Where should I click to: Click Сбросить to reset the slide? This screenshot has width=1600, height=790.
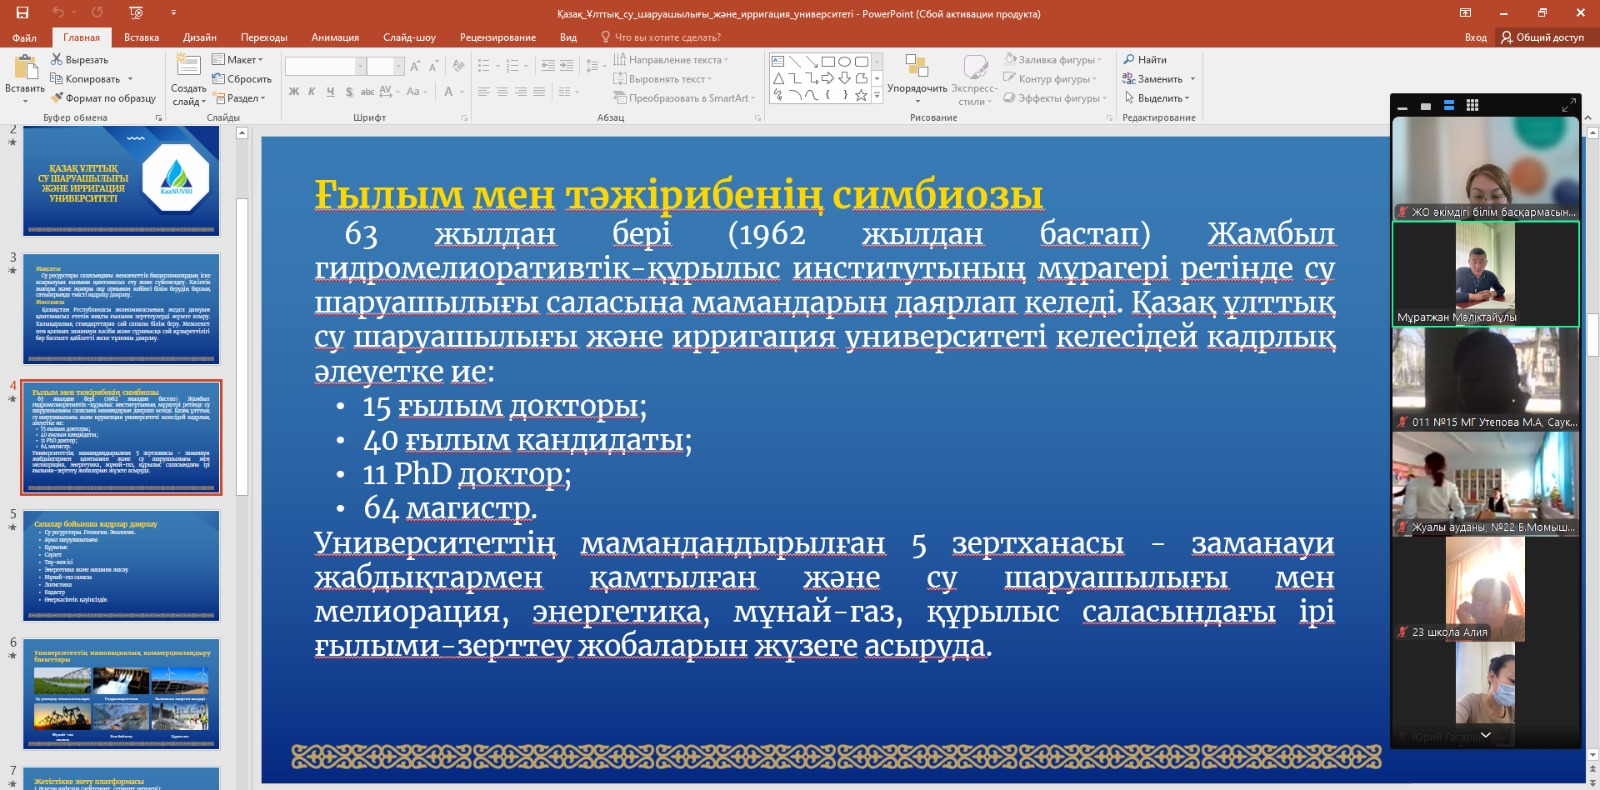[242, 79]
